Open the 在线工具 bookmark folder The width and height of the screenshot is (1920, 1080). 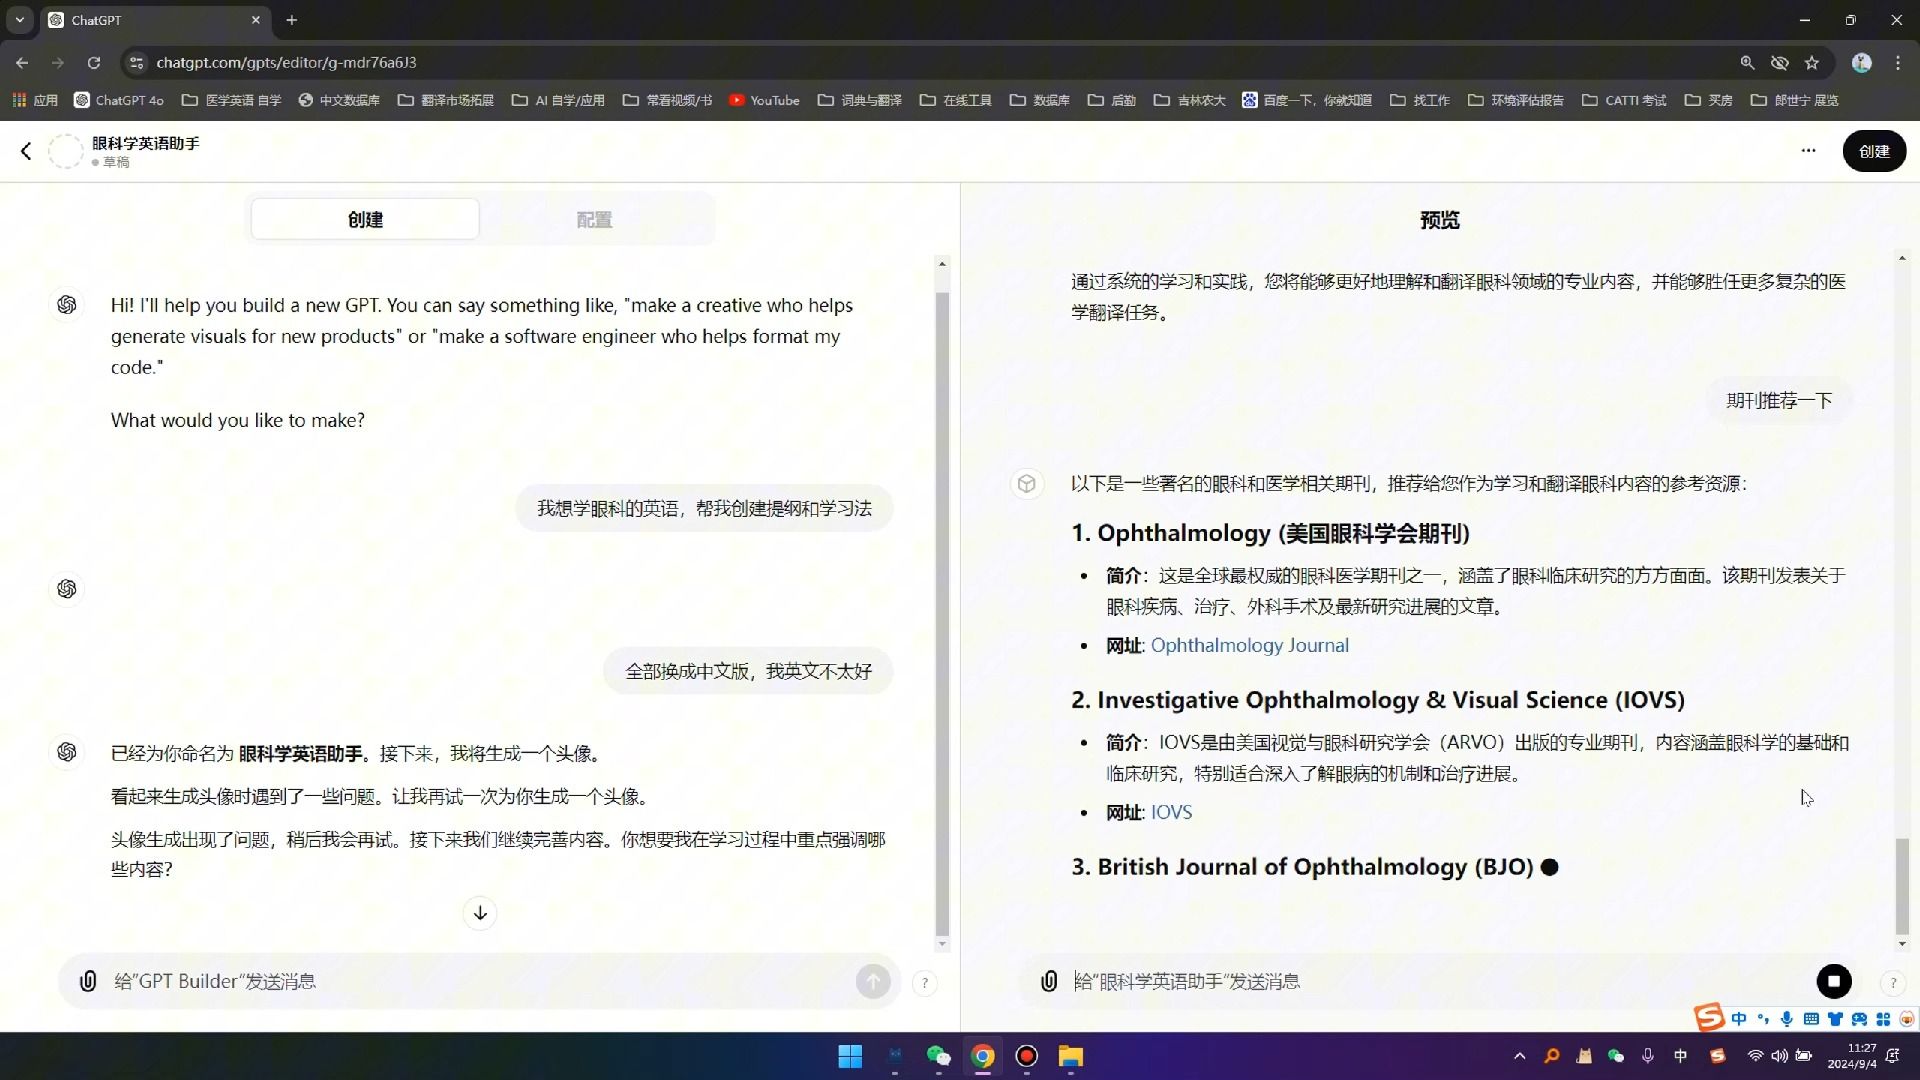click(x=956, y=100)
